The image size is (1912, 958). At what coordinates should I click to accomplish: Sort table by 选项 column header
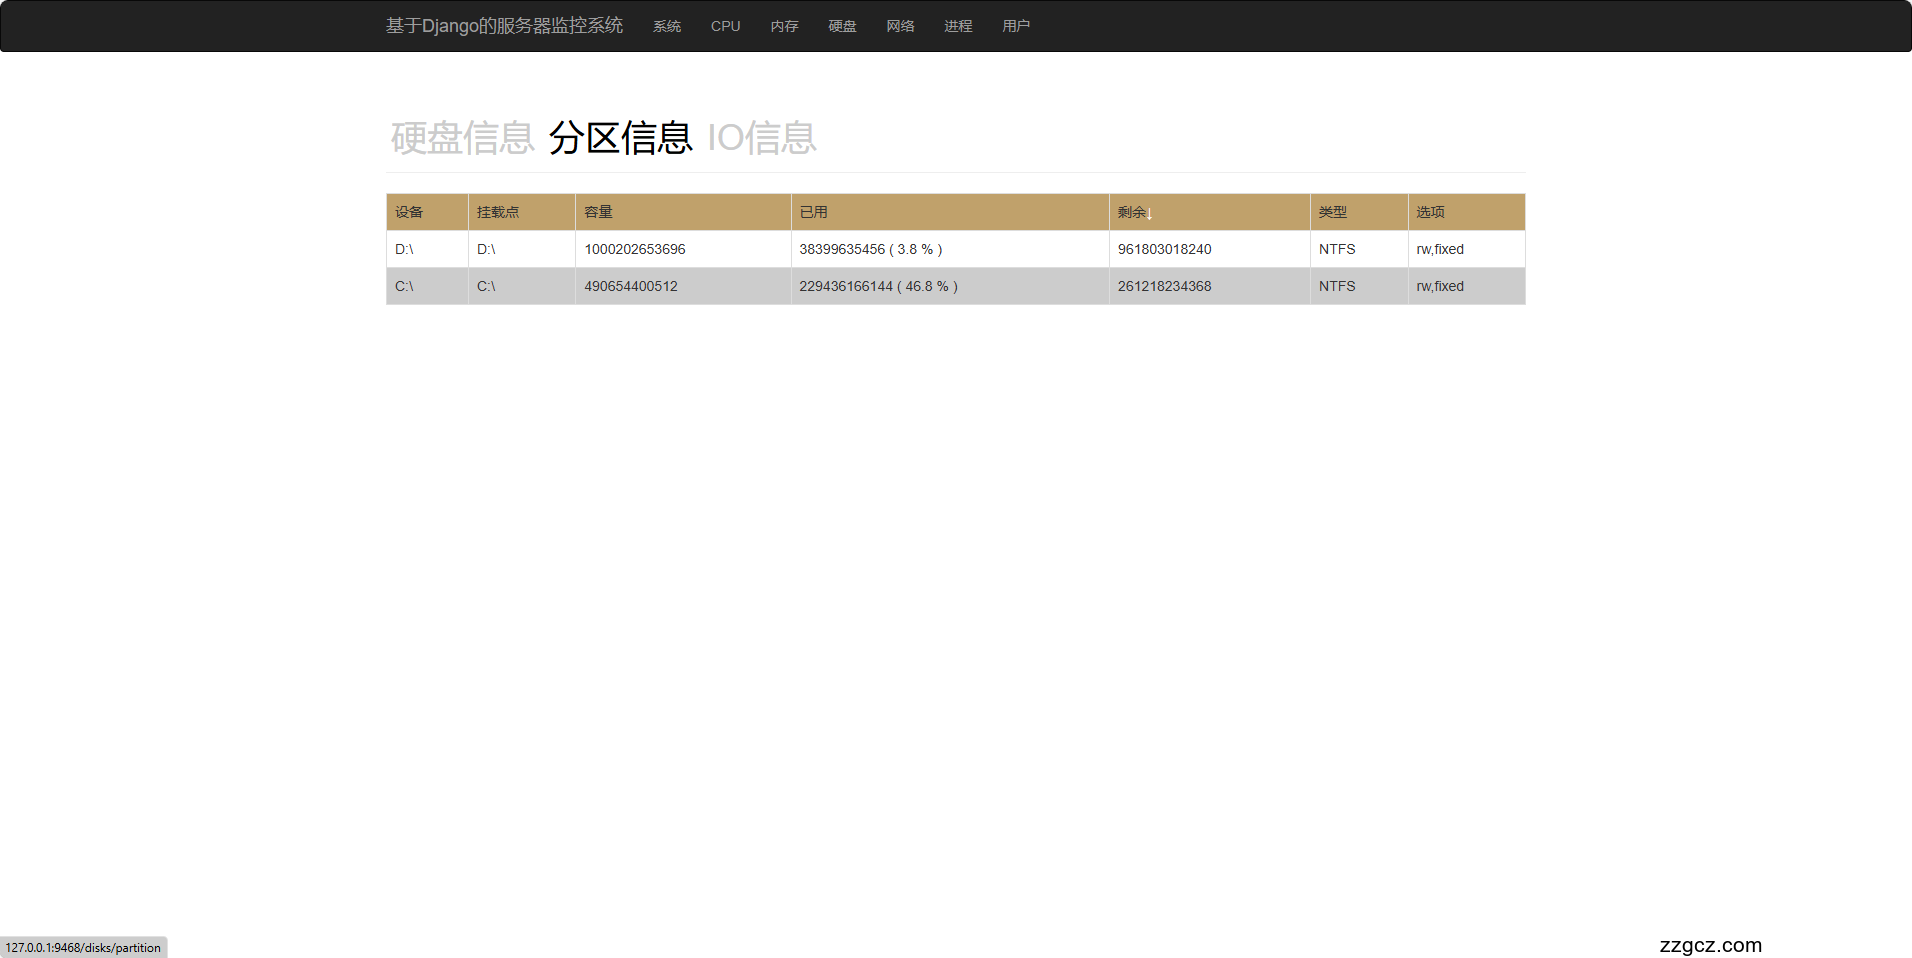point(1430,212)
